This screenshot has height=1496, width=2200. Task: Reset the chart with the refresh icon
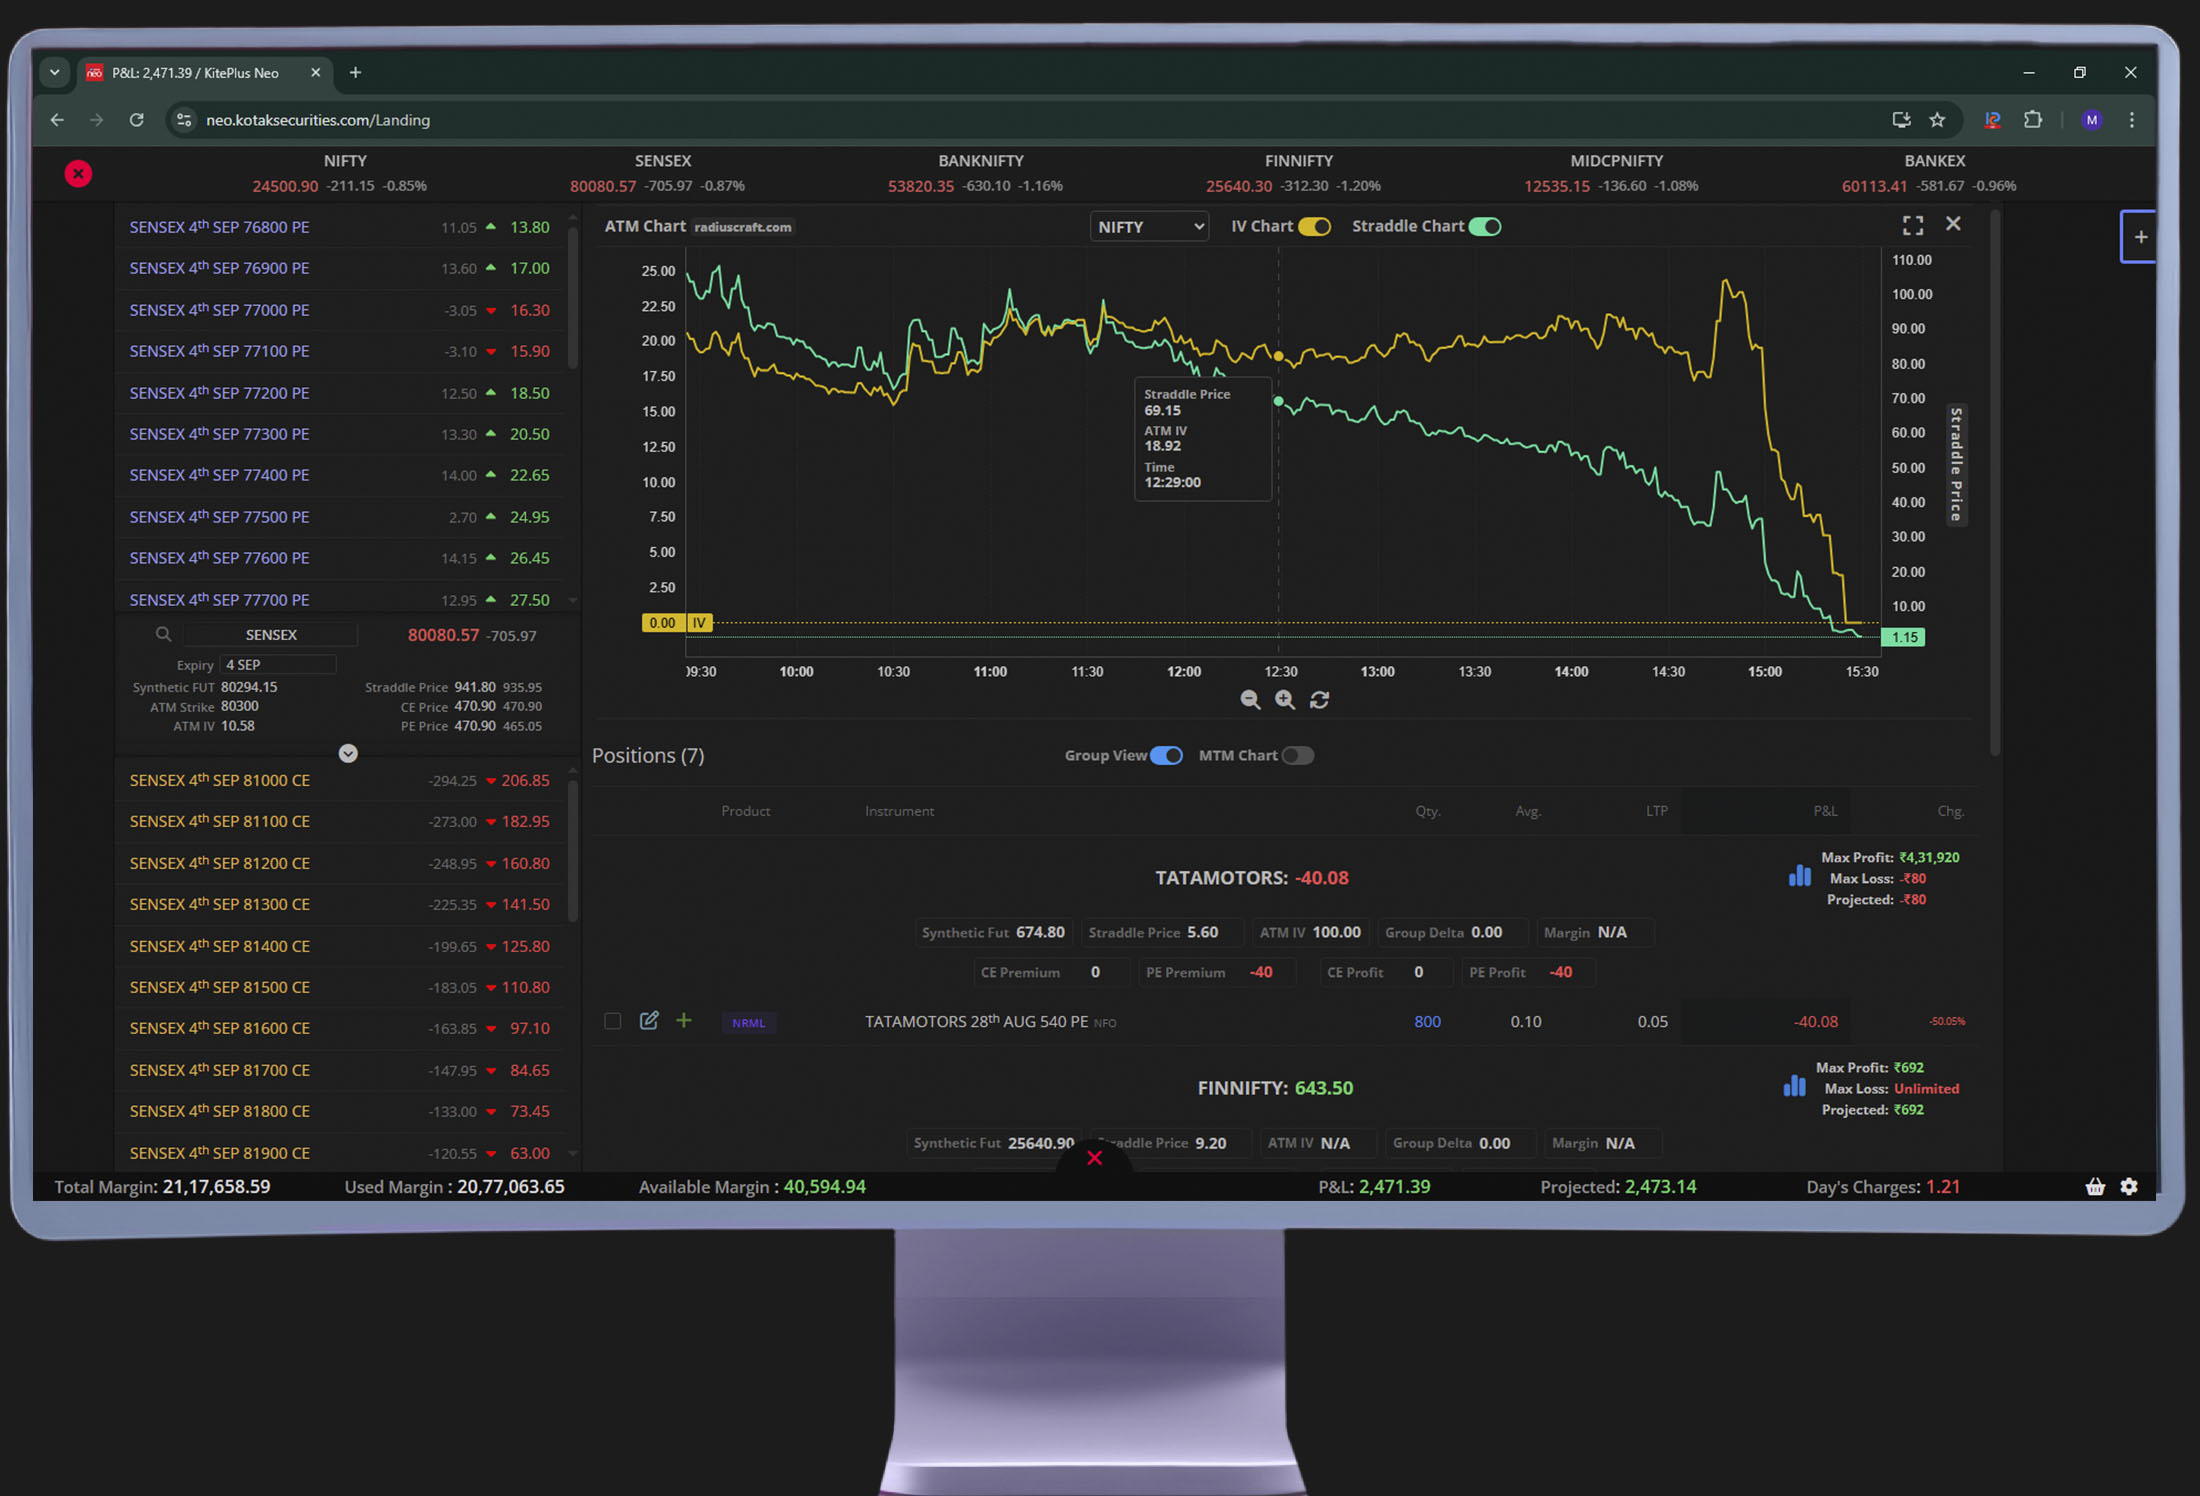tap(1320, 700)
